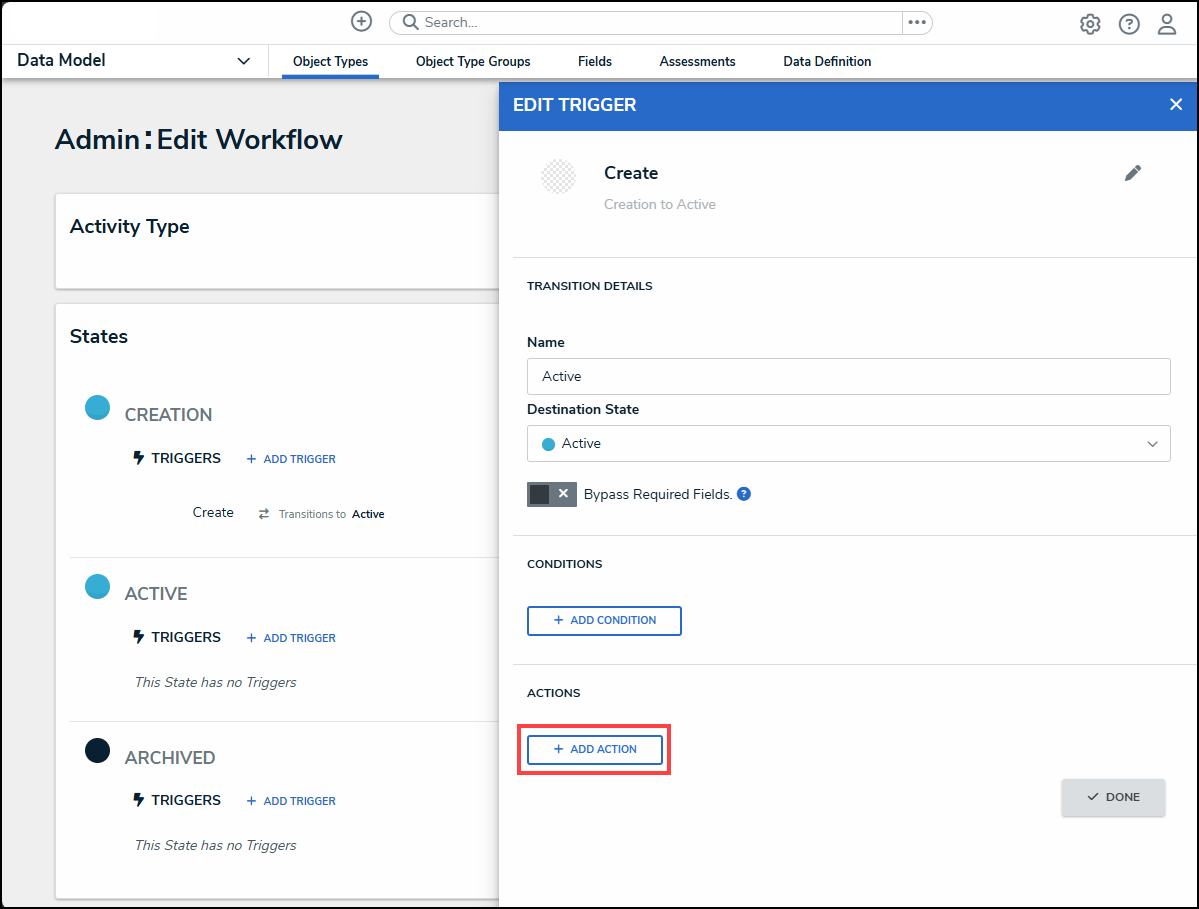Open the search options ellipsis
This screenshot has width=1199, height=909.
coord(917,22)
